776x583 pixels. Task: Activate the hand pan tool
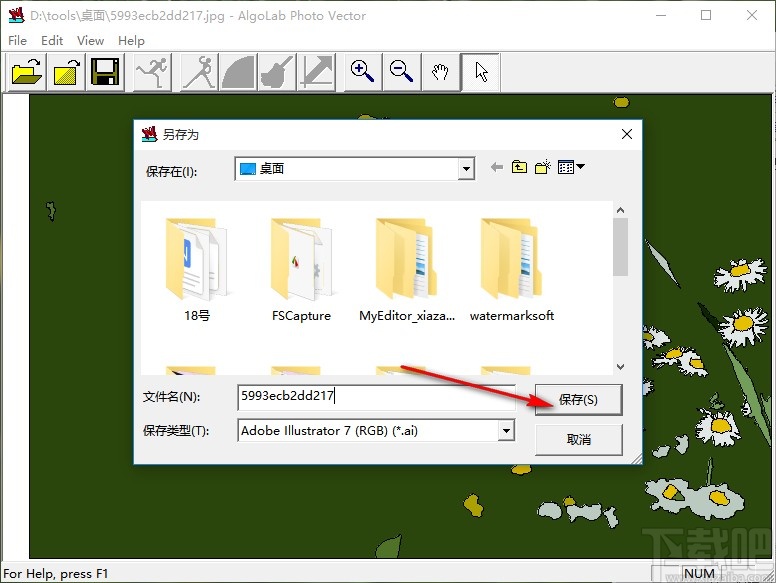coord(440,72)
